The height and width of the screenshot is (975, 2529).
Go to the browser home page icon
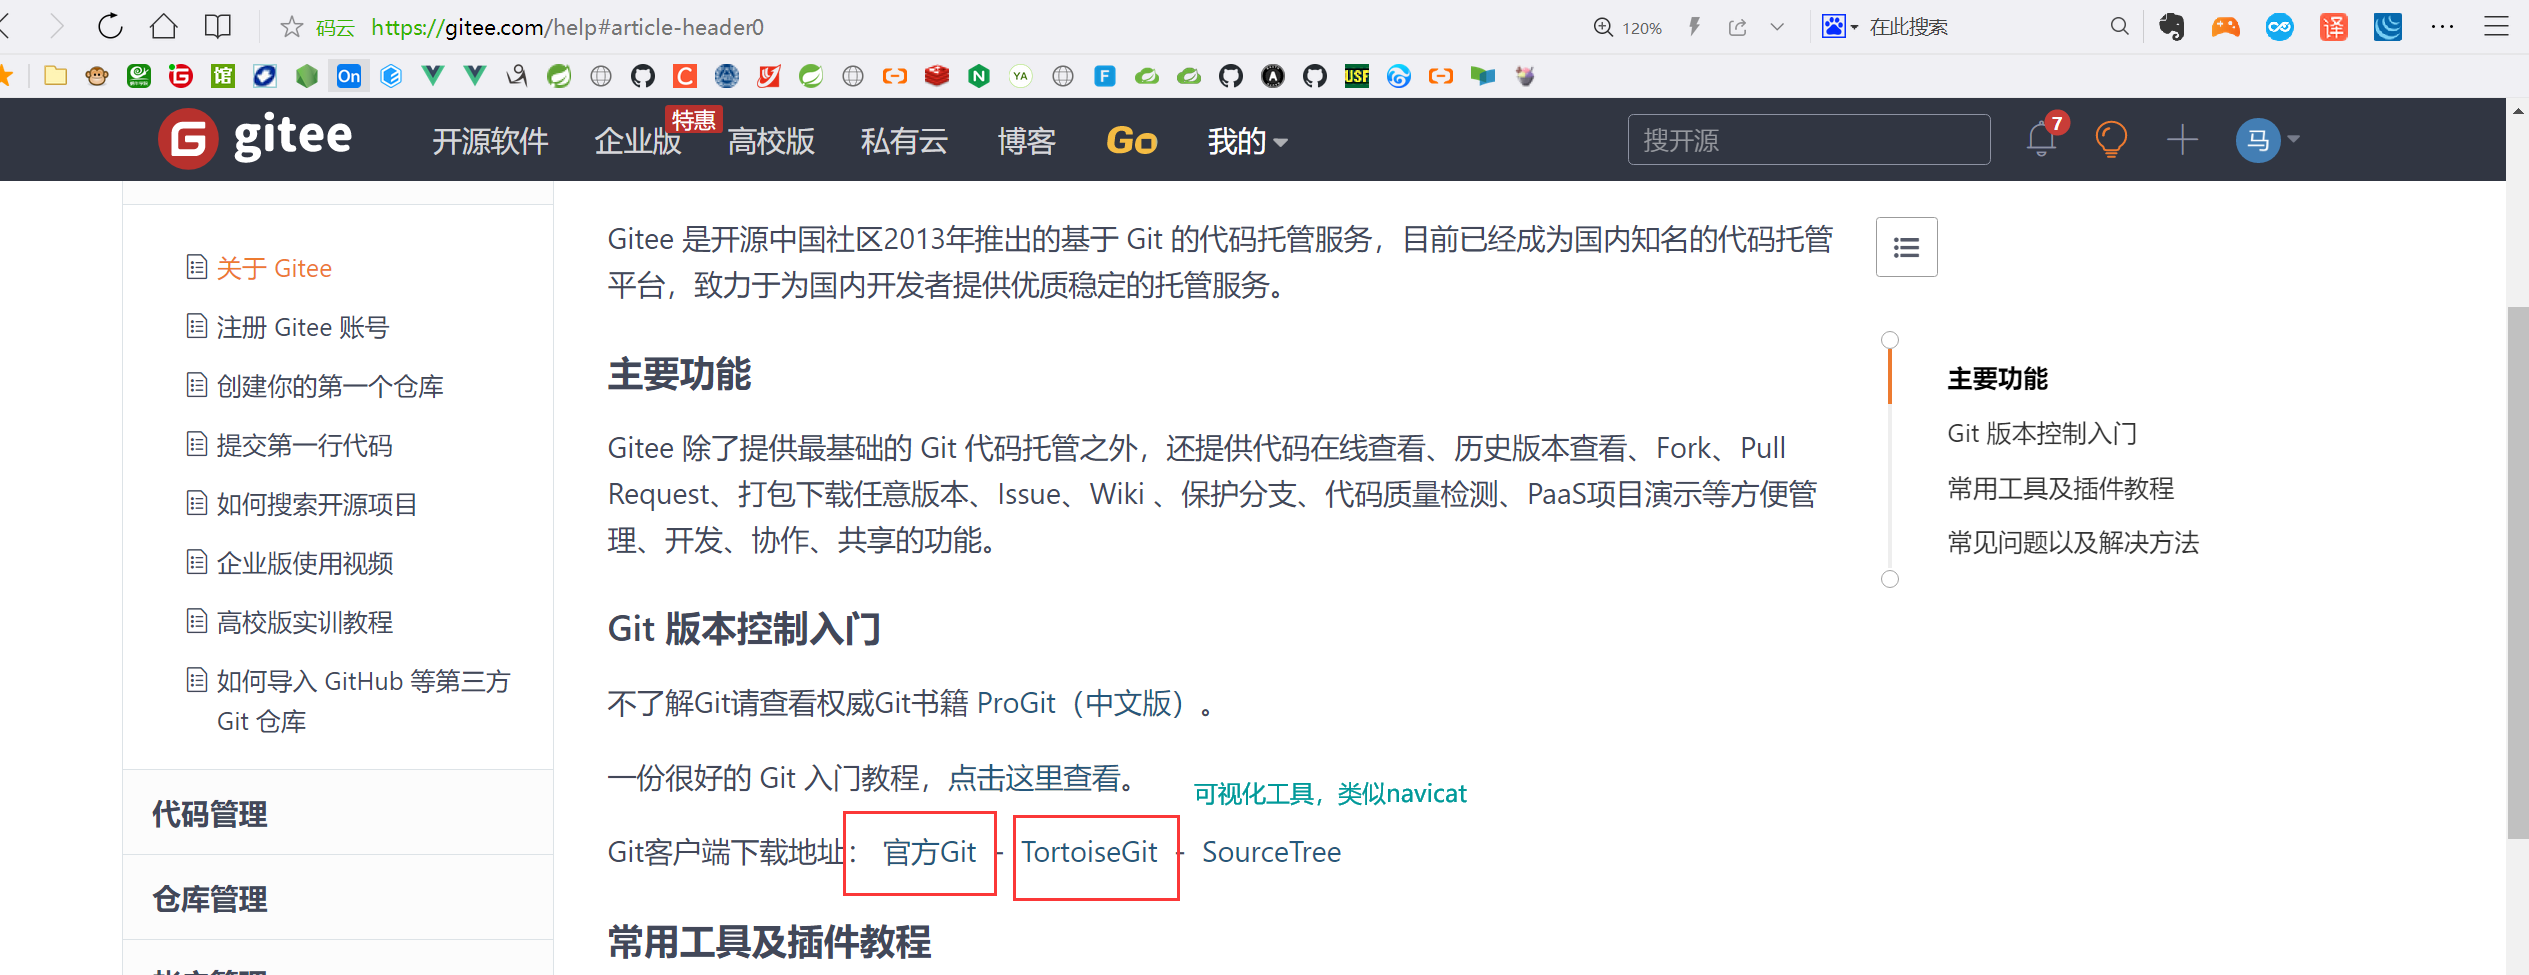(x=164, y=27)
